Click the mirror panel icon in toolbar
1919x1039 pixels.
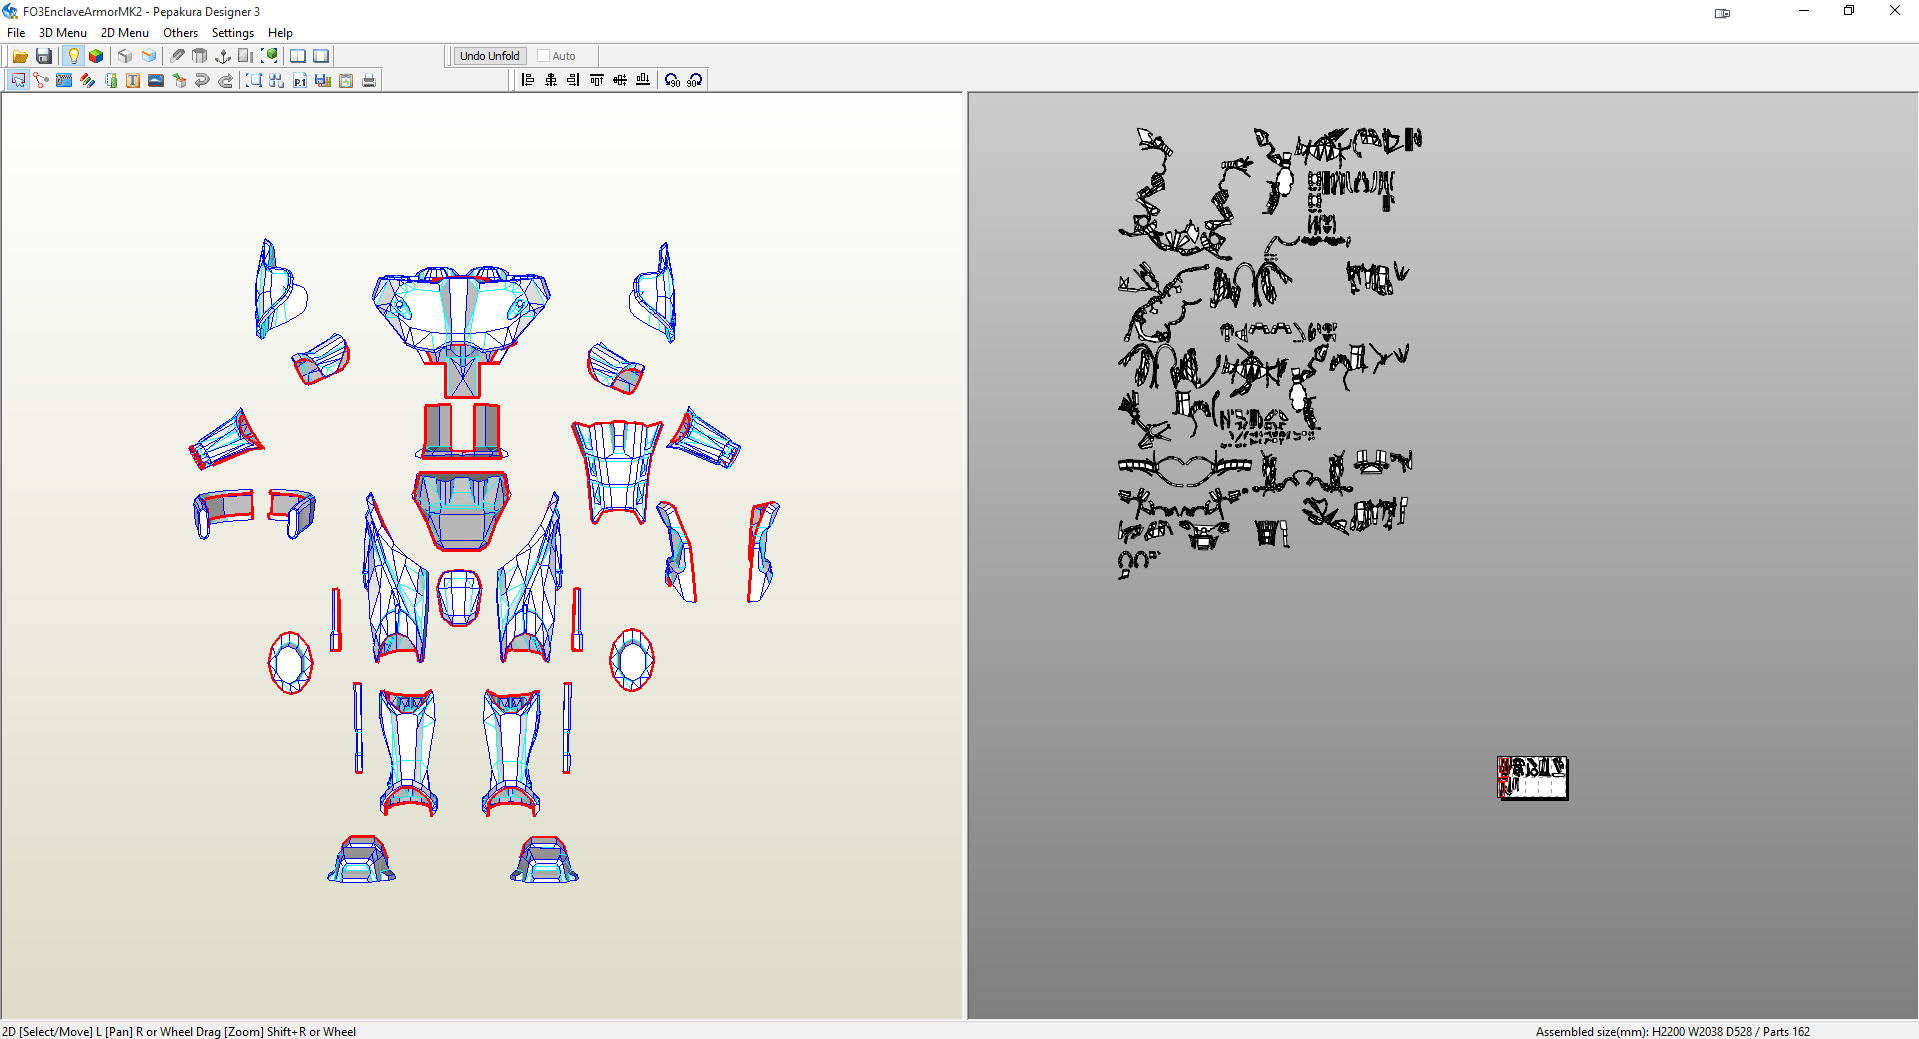tap(246, 56)
